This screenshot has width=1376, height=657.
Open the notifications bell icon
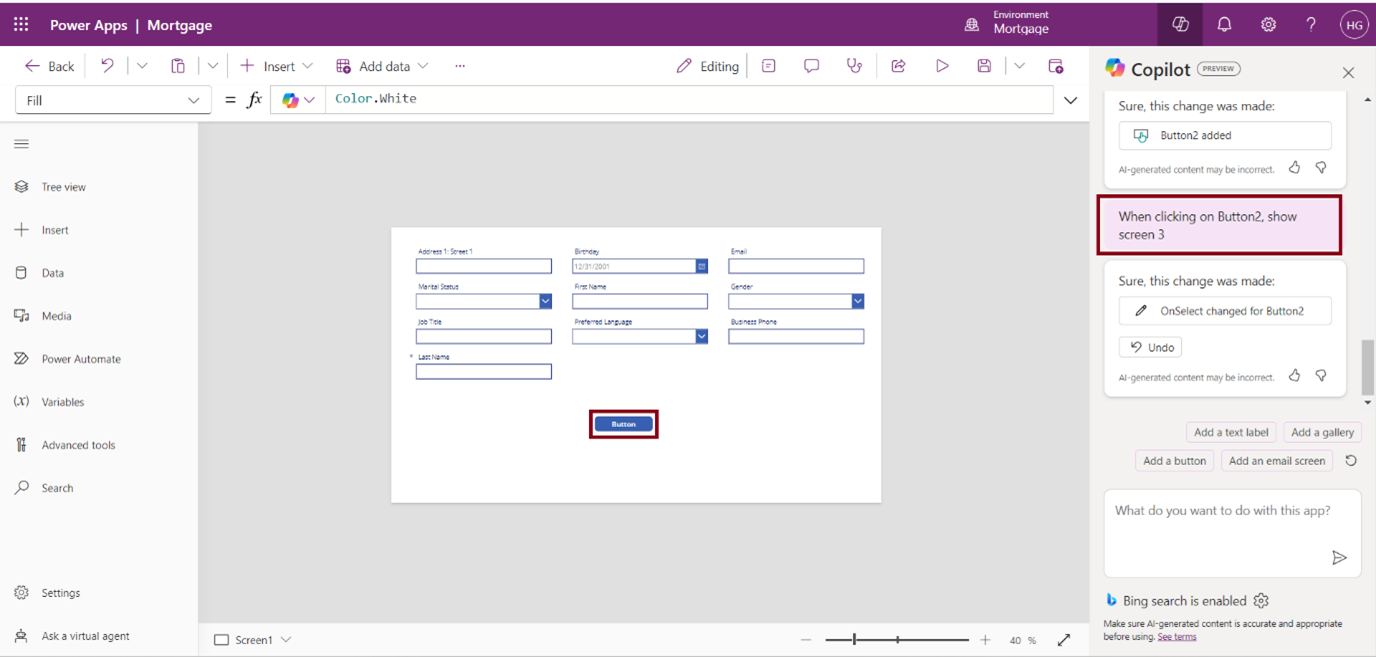(x=1224, y=25)
